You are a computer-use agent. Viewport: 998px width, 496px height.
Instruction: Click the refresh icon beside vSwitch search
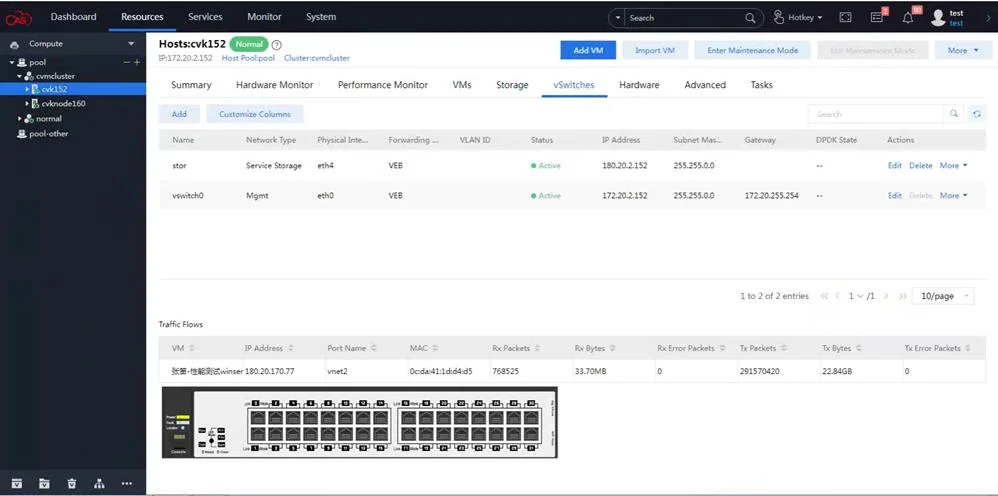(977, 114)
